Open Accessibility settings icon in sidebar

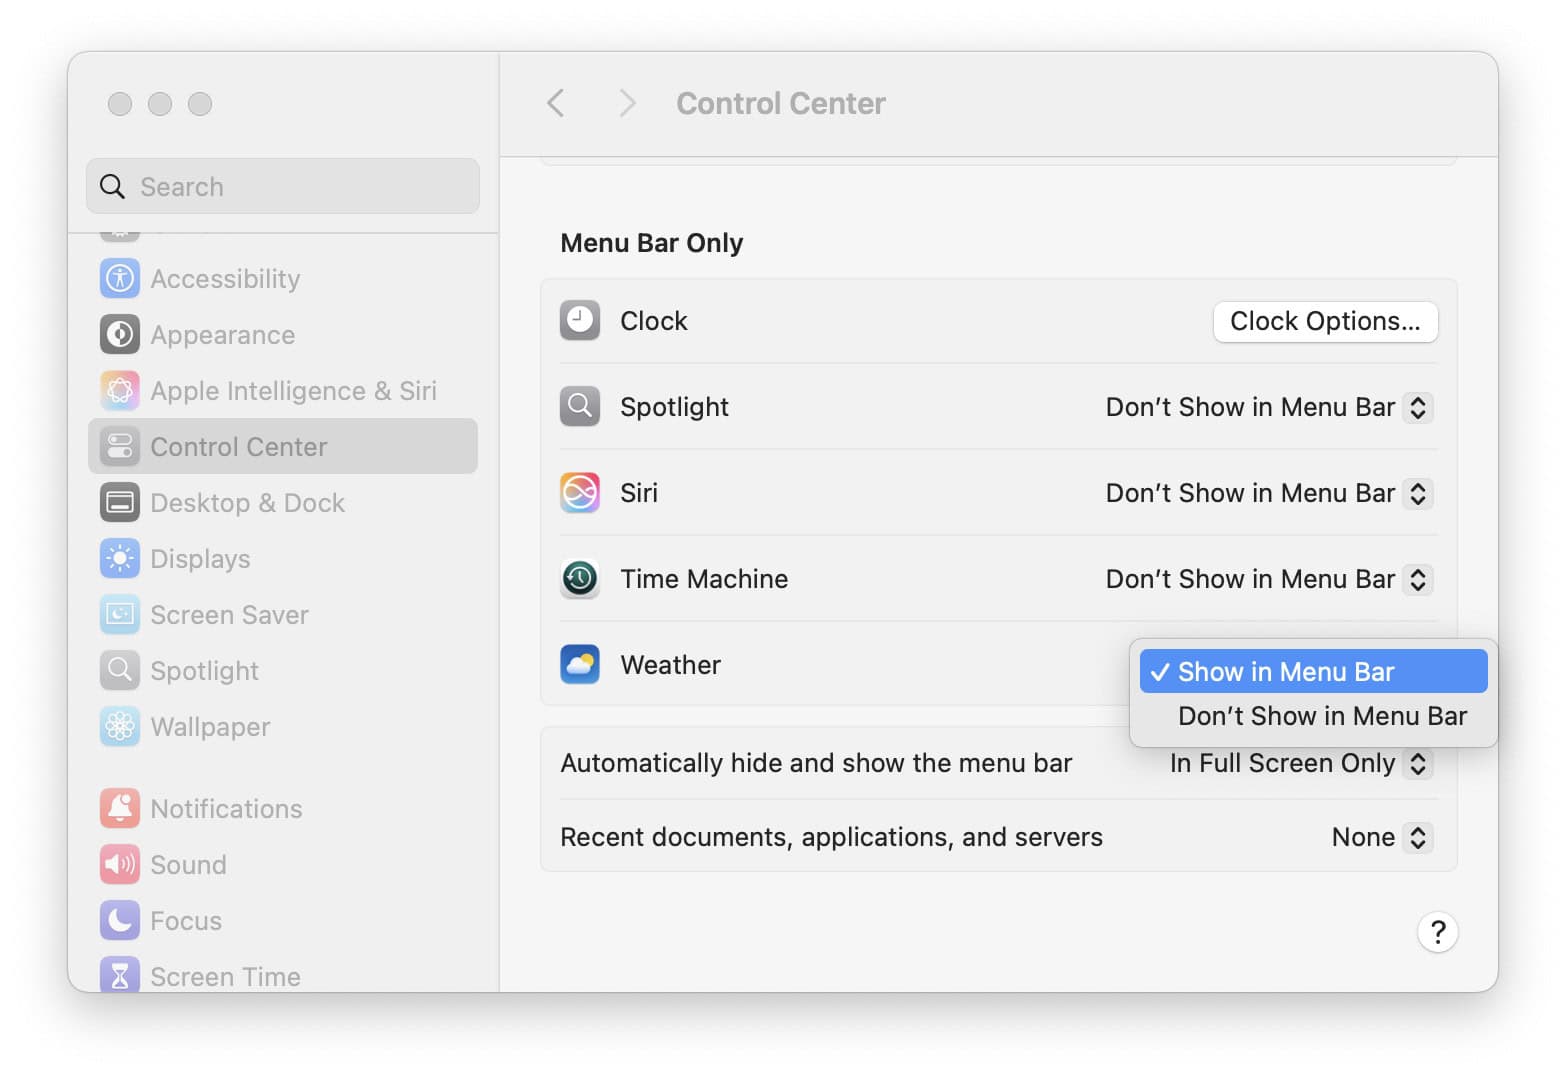pos(119,279)
